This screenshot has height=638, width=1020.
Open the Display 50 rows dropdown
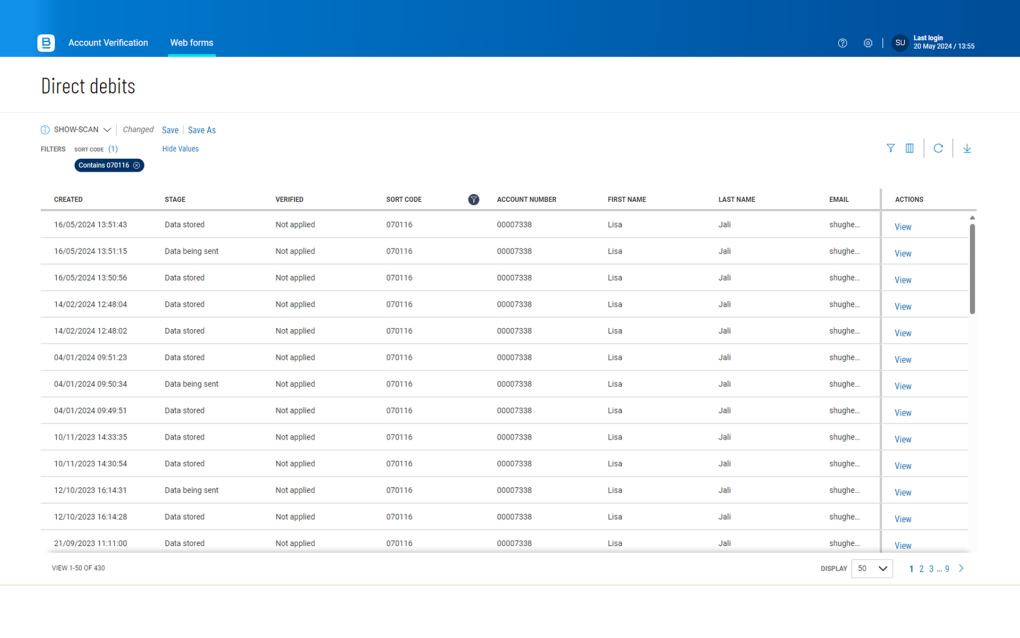click(871, 568)
